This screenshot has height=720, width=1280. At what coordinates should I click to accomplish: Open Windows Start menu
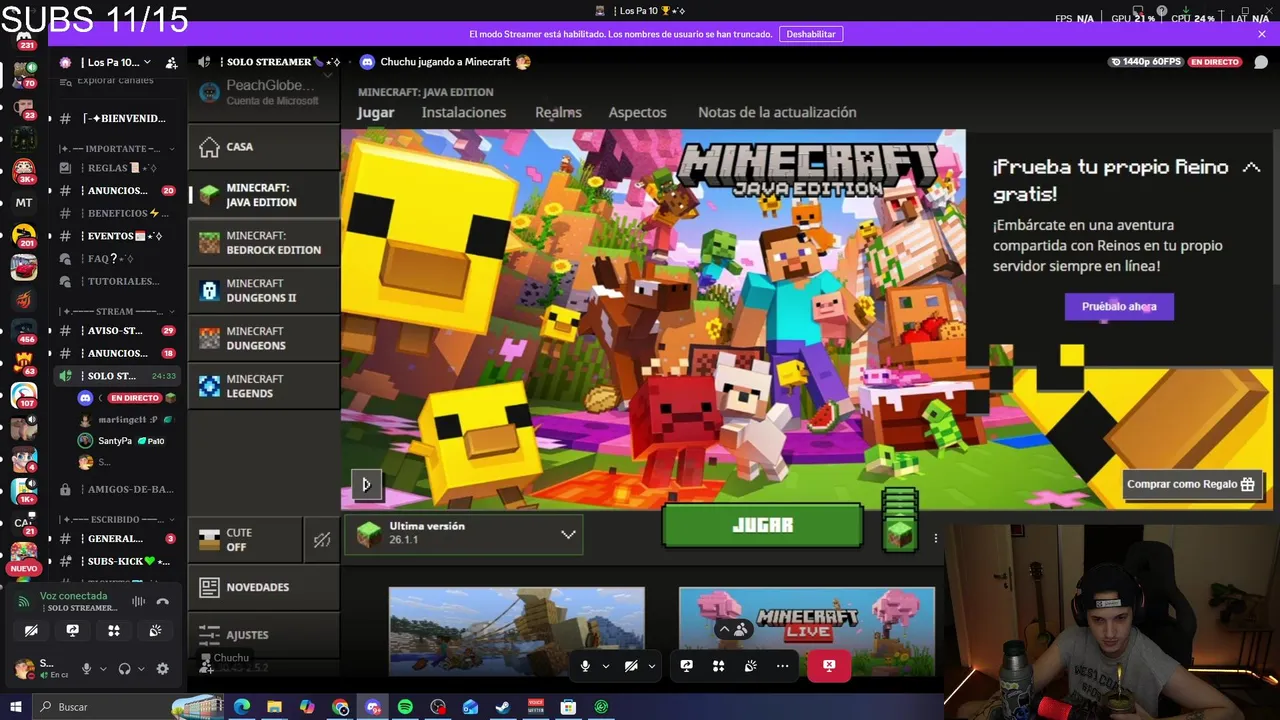coord(16,707)
